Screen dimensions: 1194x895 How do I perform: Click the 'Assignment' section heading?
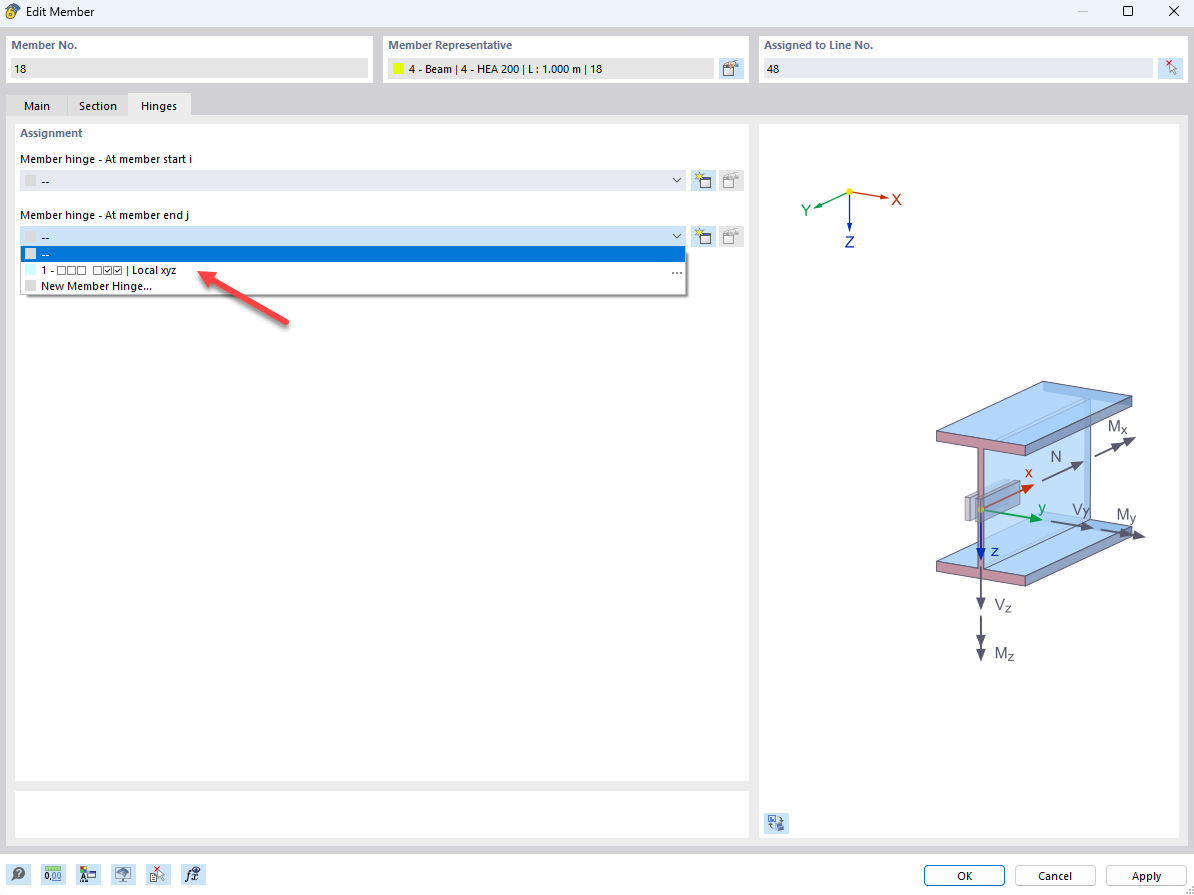[51, 133]
